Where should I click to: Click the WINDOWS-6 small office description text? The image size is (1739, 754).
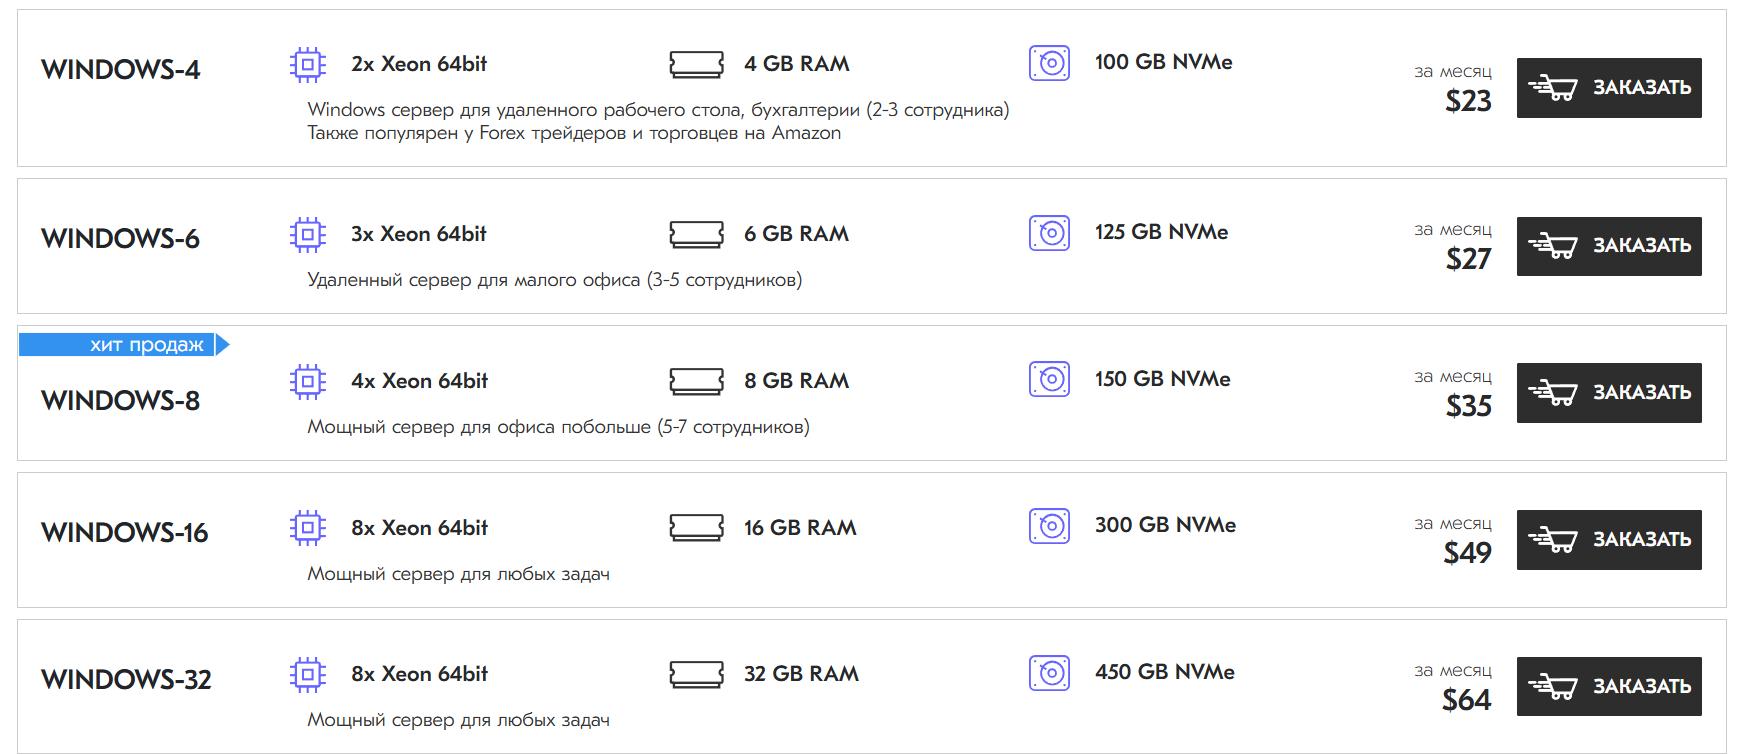tap(554, 280)
